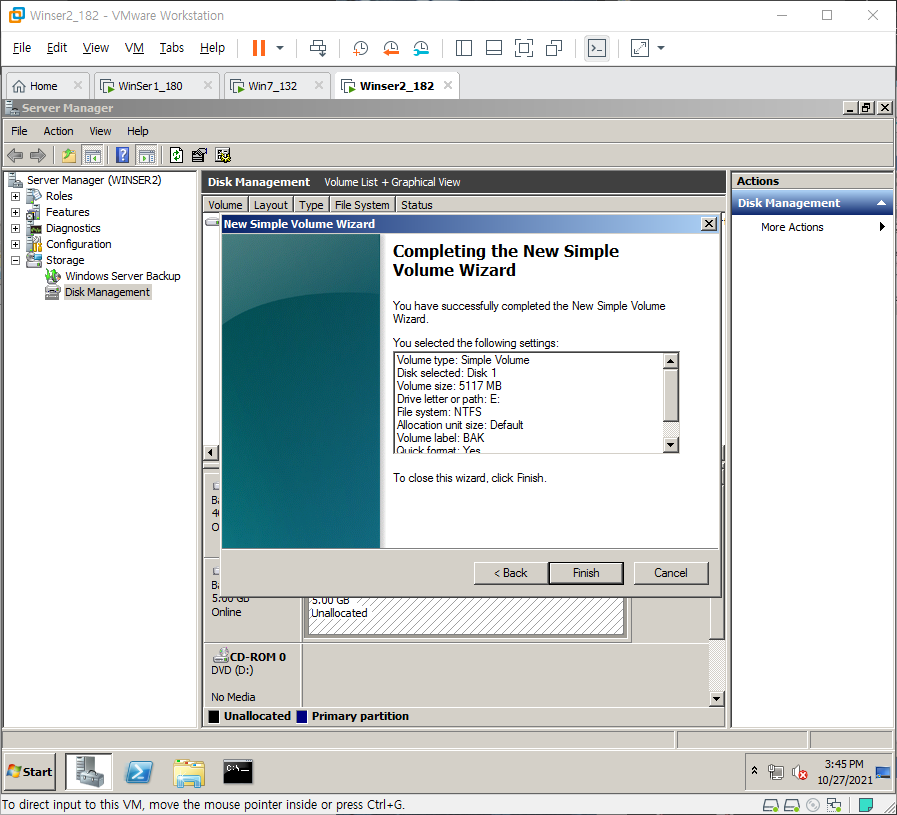Viewport: 897px width, 815px height.
Task: Expand the Roles tree node
Action: click(15, 196)
